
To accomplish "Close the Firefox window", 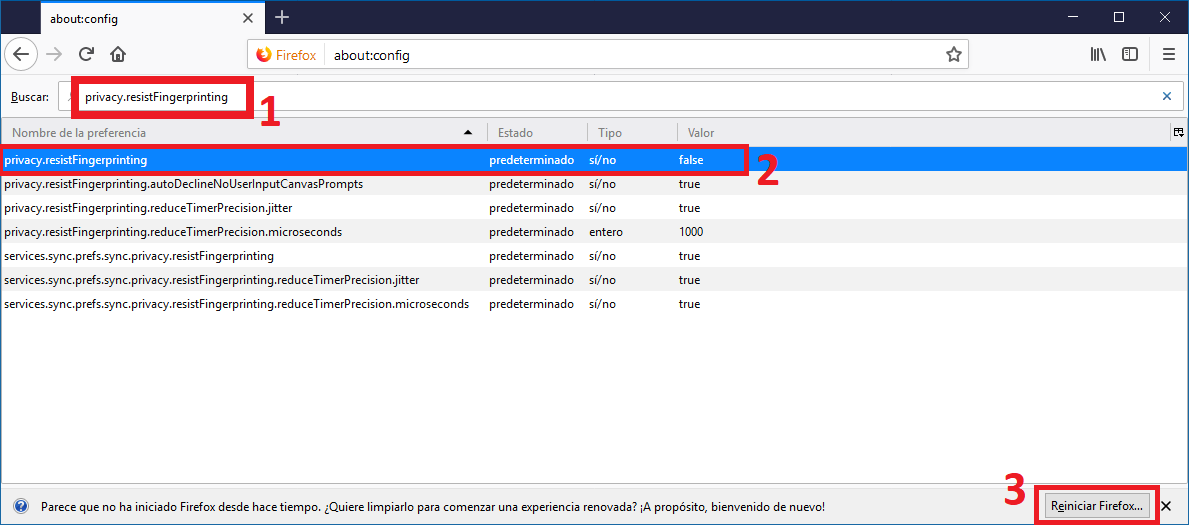I will pos(1165,17).
